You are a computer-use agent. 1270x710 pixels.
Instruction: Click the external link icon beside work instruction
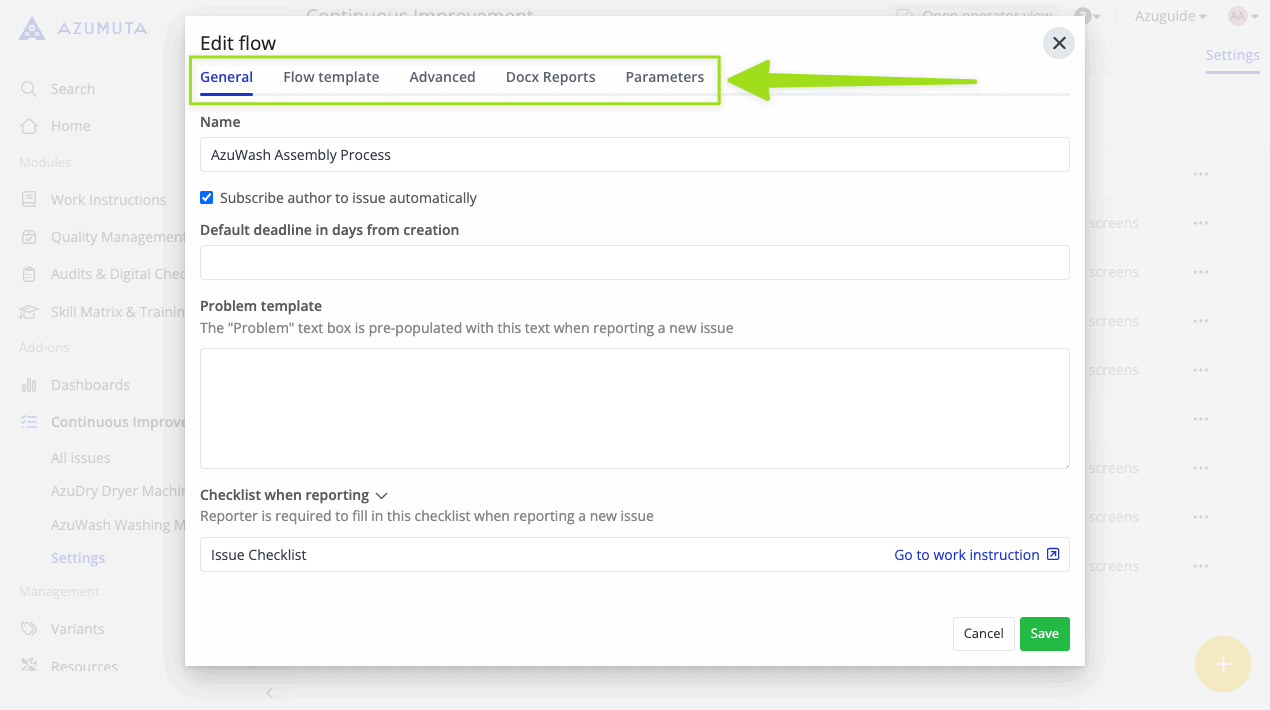click(1052, 555)
